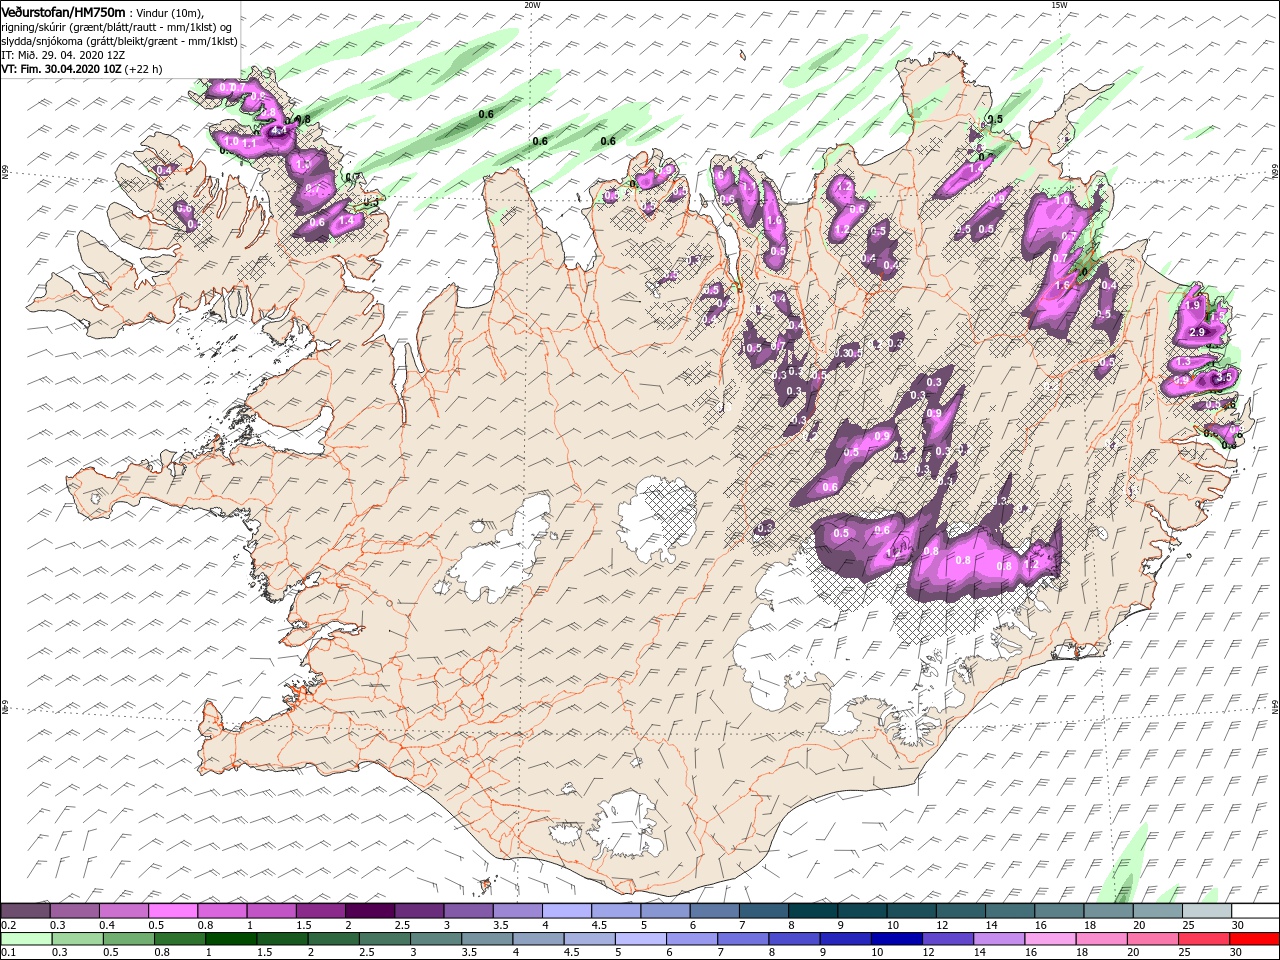This screenshot has width=1280, height=960.
Task: Pick the bright pink 0.5 swatch in snow scale
Action: [x=172, y=910]
